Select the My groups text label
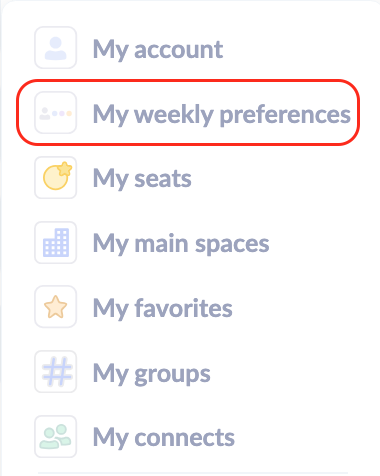 pos(152,374)
